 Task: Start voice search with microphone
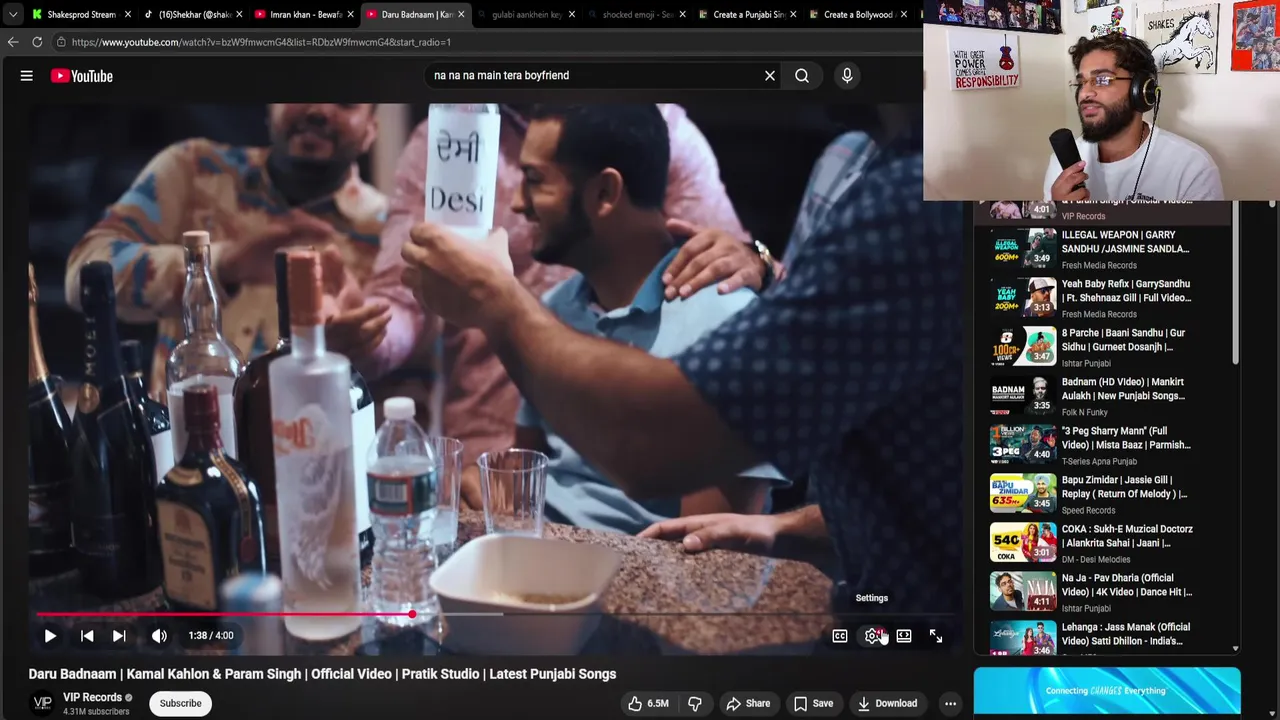tap(847, 75)
